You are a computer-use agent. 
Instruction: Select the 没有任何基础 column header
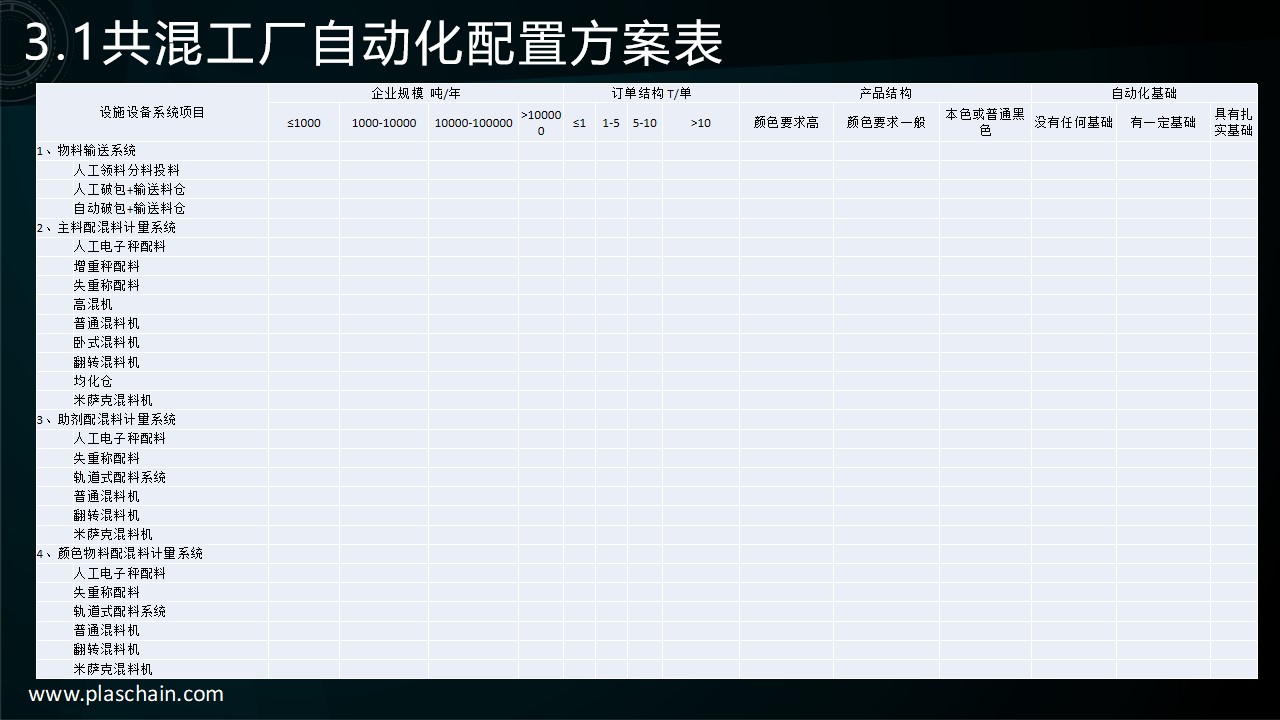click(1073, 123)
